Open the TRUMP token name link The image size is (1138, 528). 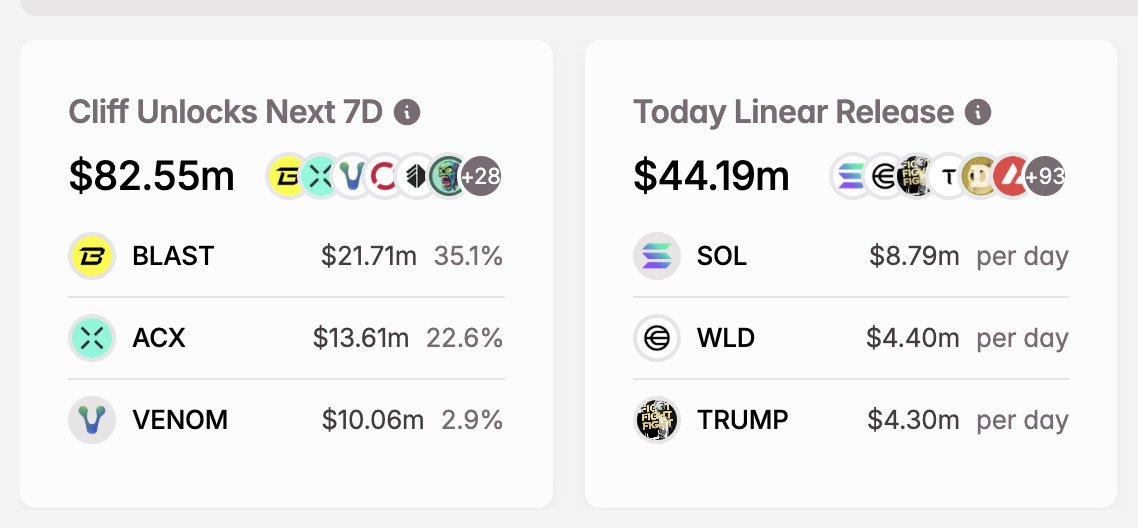[742, 420]
